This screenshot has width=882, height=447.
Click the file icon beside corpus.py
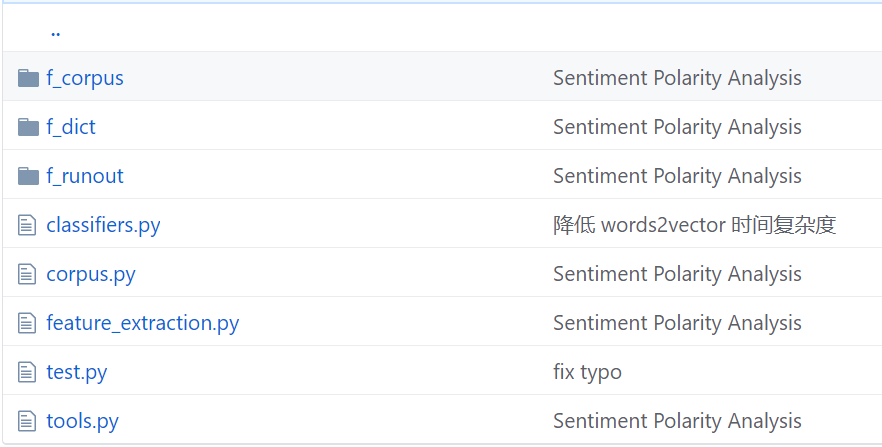pyautogui.click(x=27, y=274)
